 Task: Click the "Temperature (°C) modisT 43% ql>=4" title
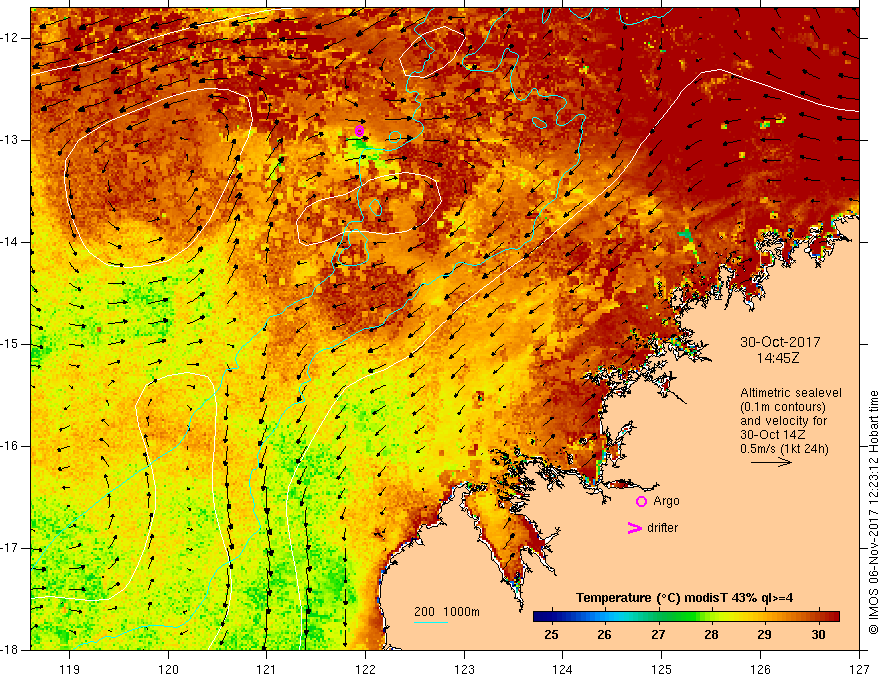pyautogui.click(x=684, y=598)
